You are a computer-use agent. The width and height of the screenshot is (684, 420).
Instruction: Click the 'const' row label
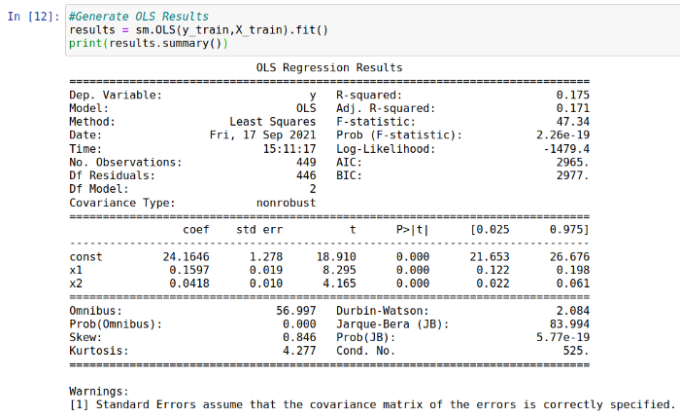(x=86, y=257)
